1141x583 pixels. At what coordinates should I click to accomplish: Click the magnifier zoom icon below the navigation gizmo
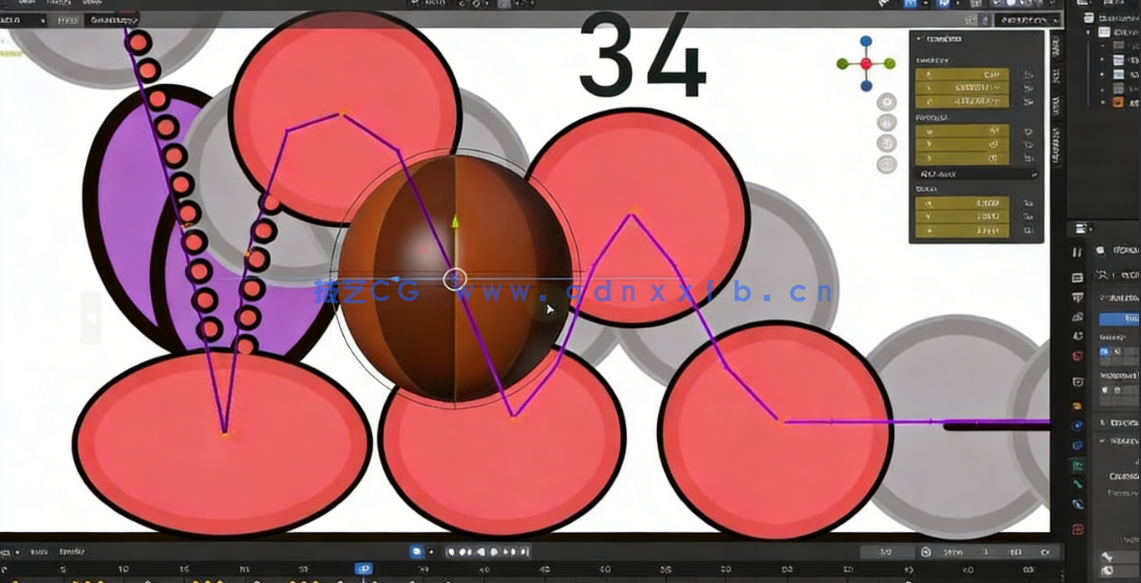885,102
